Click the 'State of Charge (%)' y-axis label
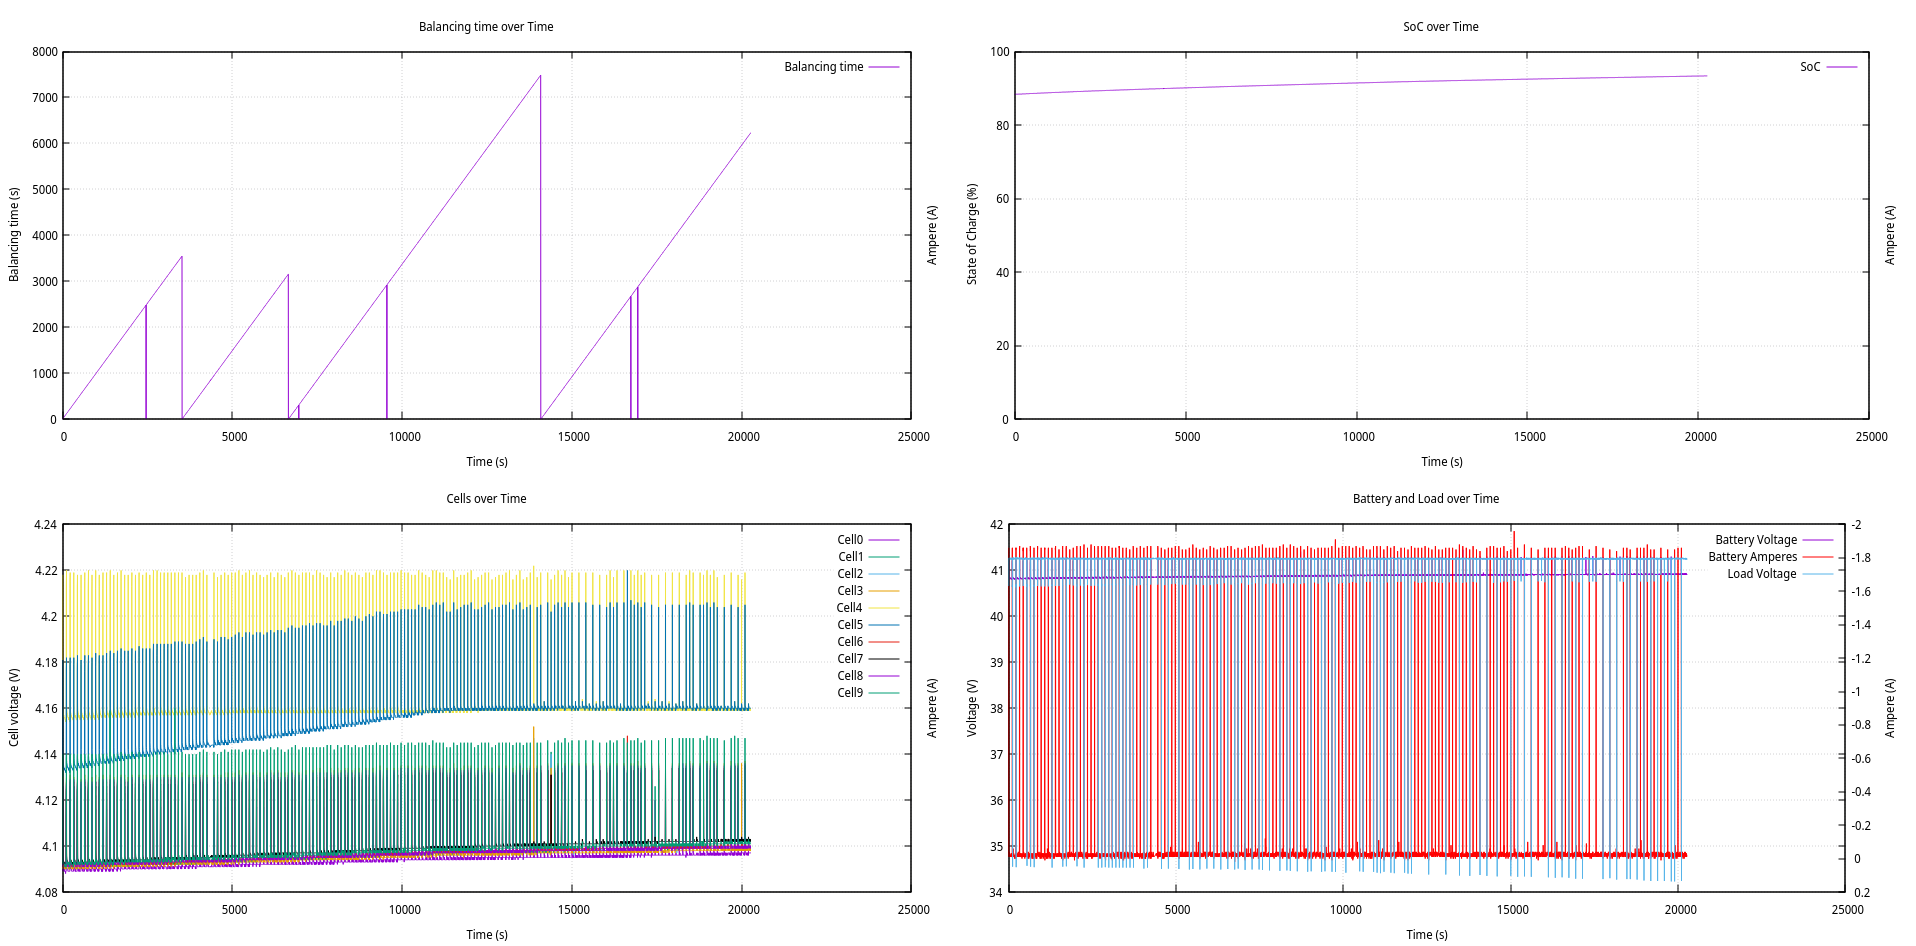1916x946 pixels. 971,234
